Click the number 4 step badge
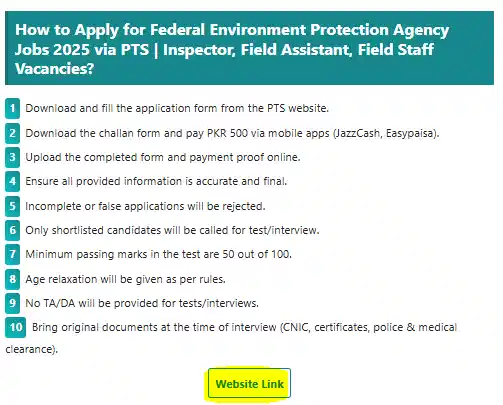This screenshot has width=503, height=405. tap(12, 182)
